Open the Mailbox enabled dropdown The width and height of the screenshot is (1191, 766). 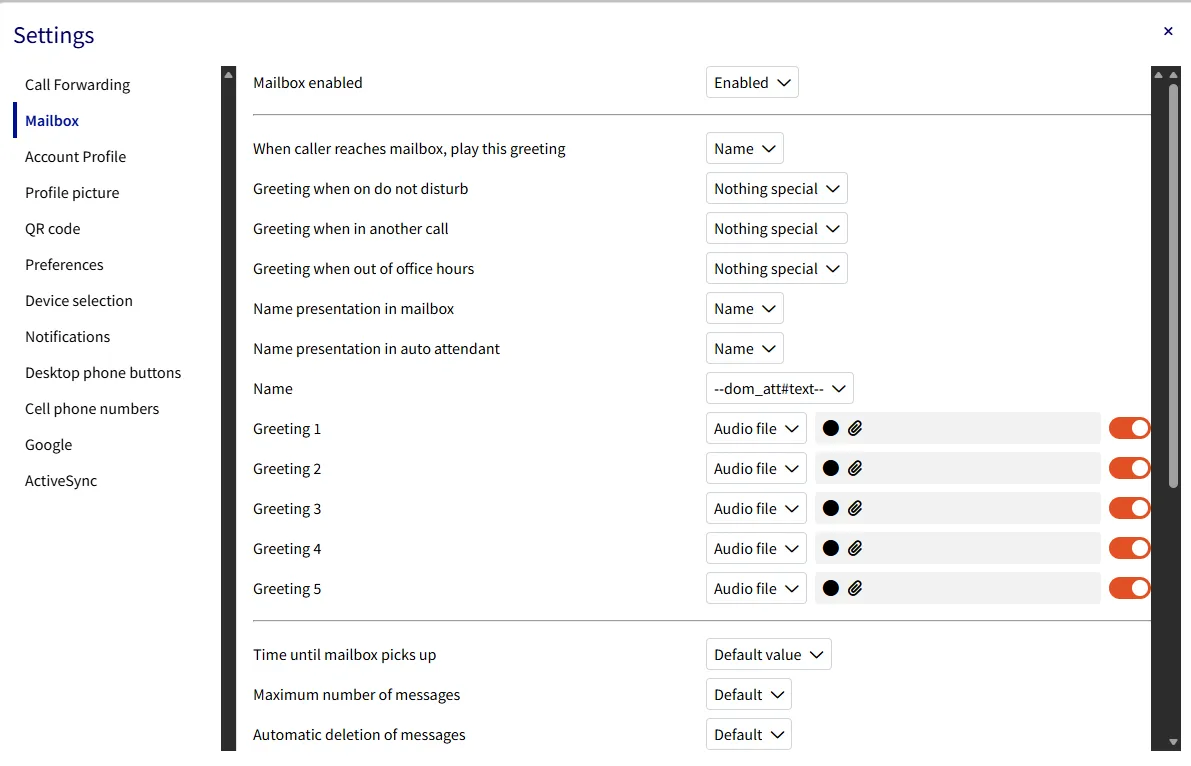[752, 83]
